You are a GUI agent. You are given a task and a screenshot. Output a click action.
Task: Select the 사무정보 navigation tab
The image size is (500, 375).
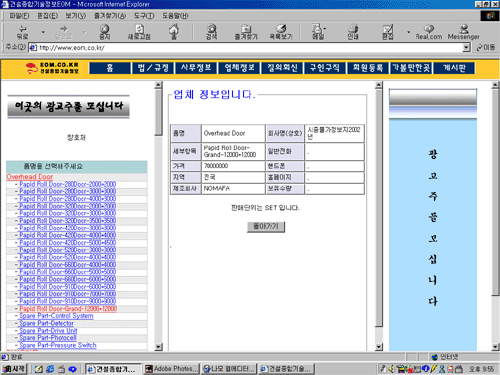196,68
